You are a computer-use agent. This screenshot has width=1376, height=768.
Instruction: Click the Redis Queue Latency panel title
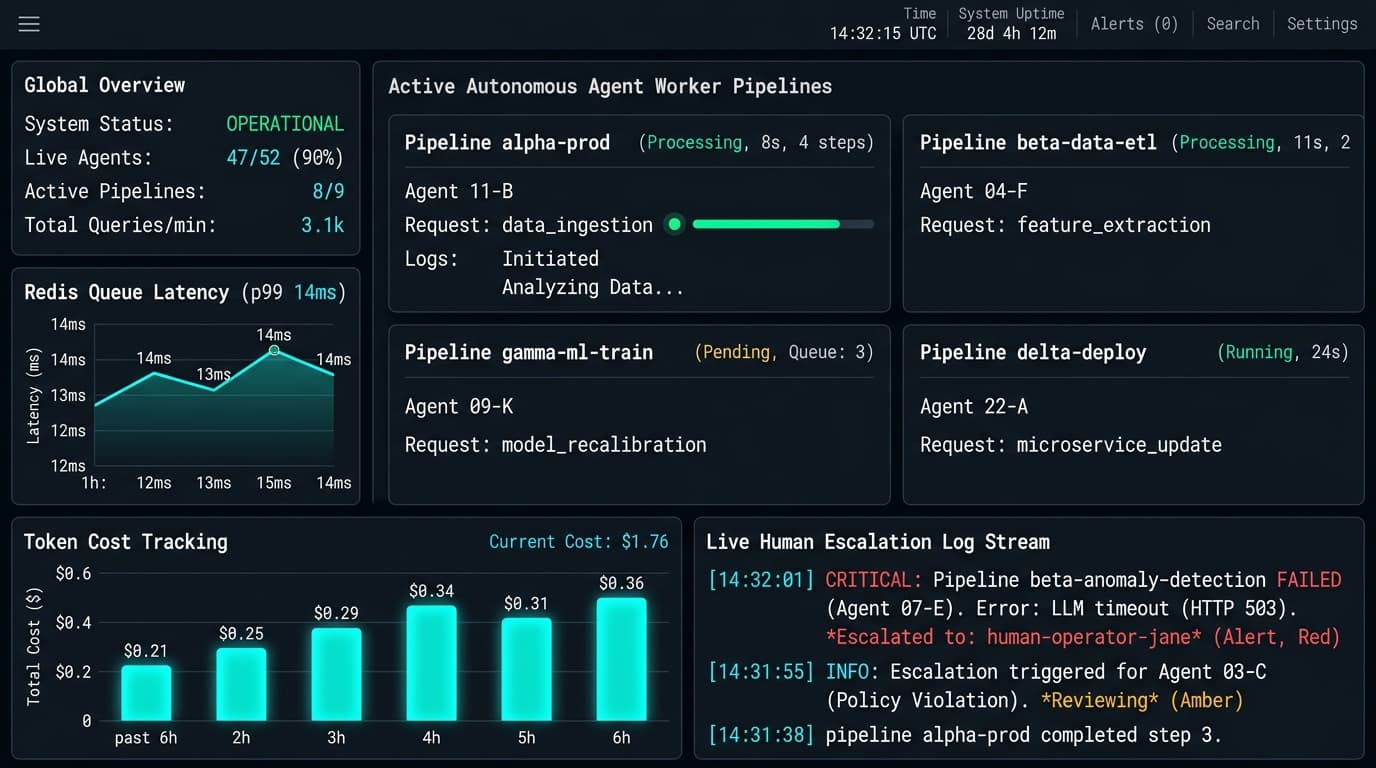coord(185,292)
